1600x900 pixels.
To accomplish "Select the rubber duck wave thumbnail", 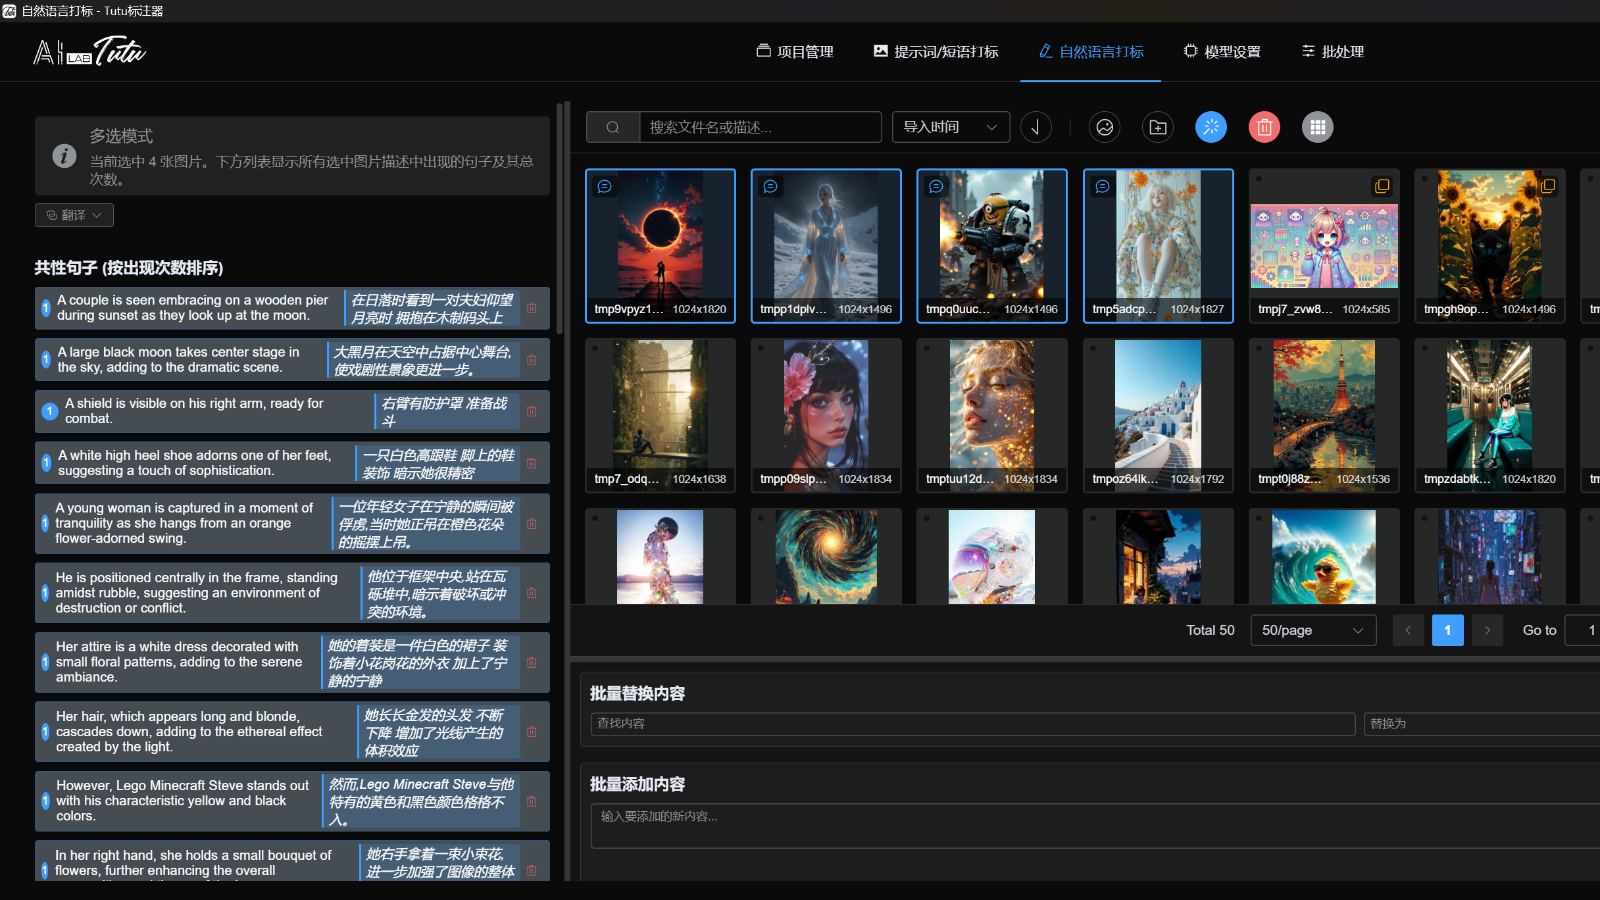I will [x=1324, y=556].
